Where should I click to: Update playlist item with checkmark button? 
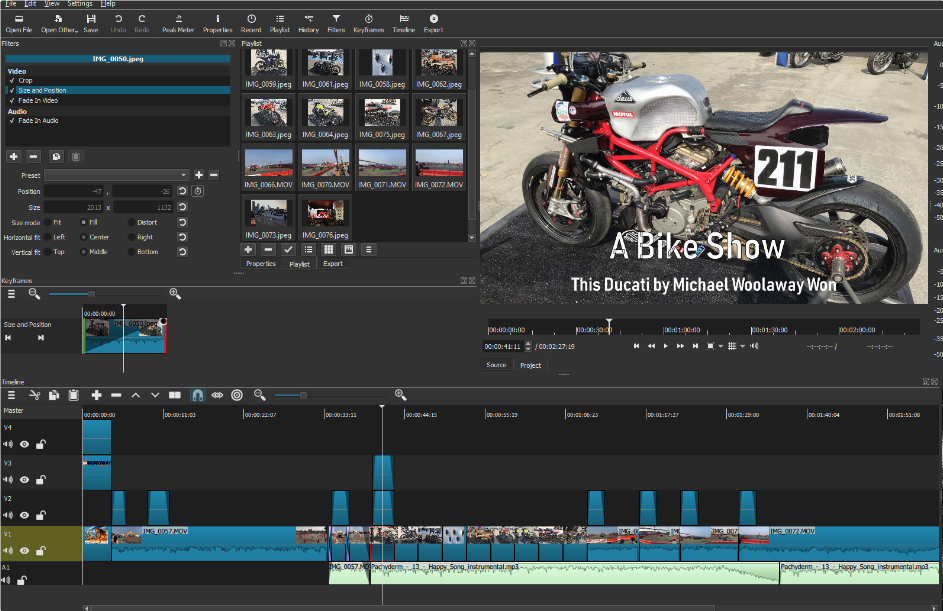point(288,250)
